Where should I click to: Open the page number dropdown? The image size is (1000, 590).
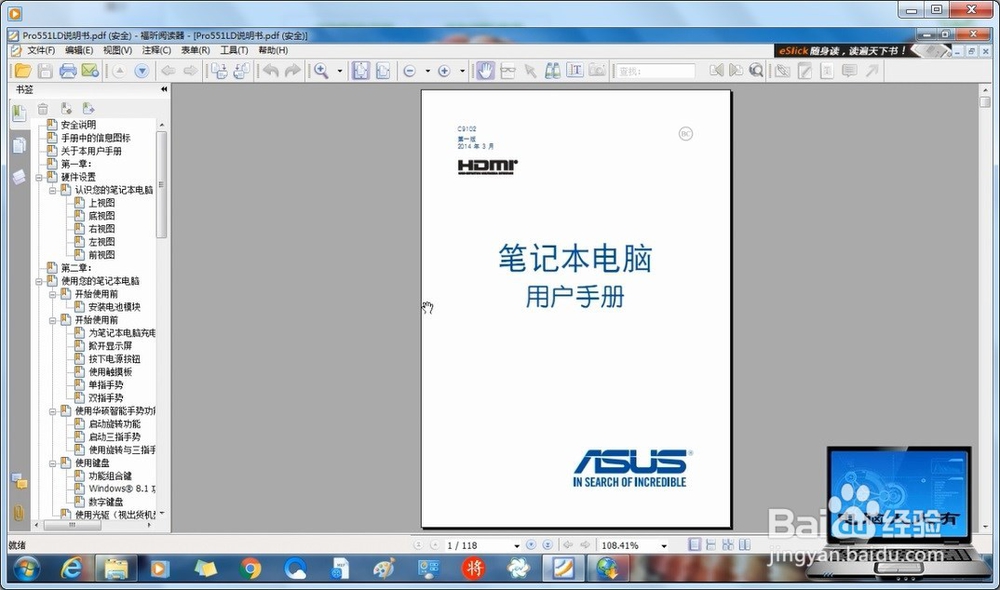[x=517, y=546]
